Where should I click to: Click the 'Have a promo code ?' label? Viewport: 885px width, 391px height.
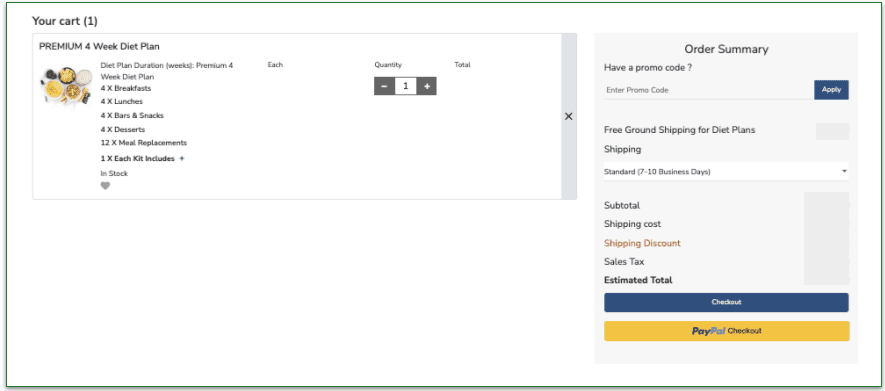(648, 68)
